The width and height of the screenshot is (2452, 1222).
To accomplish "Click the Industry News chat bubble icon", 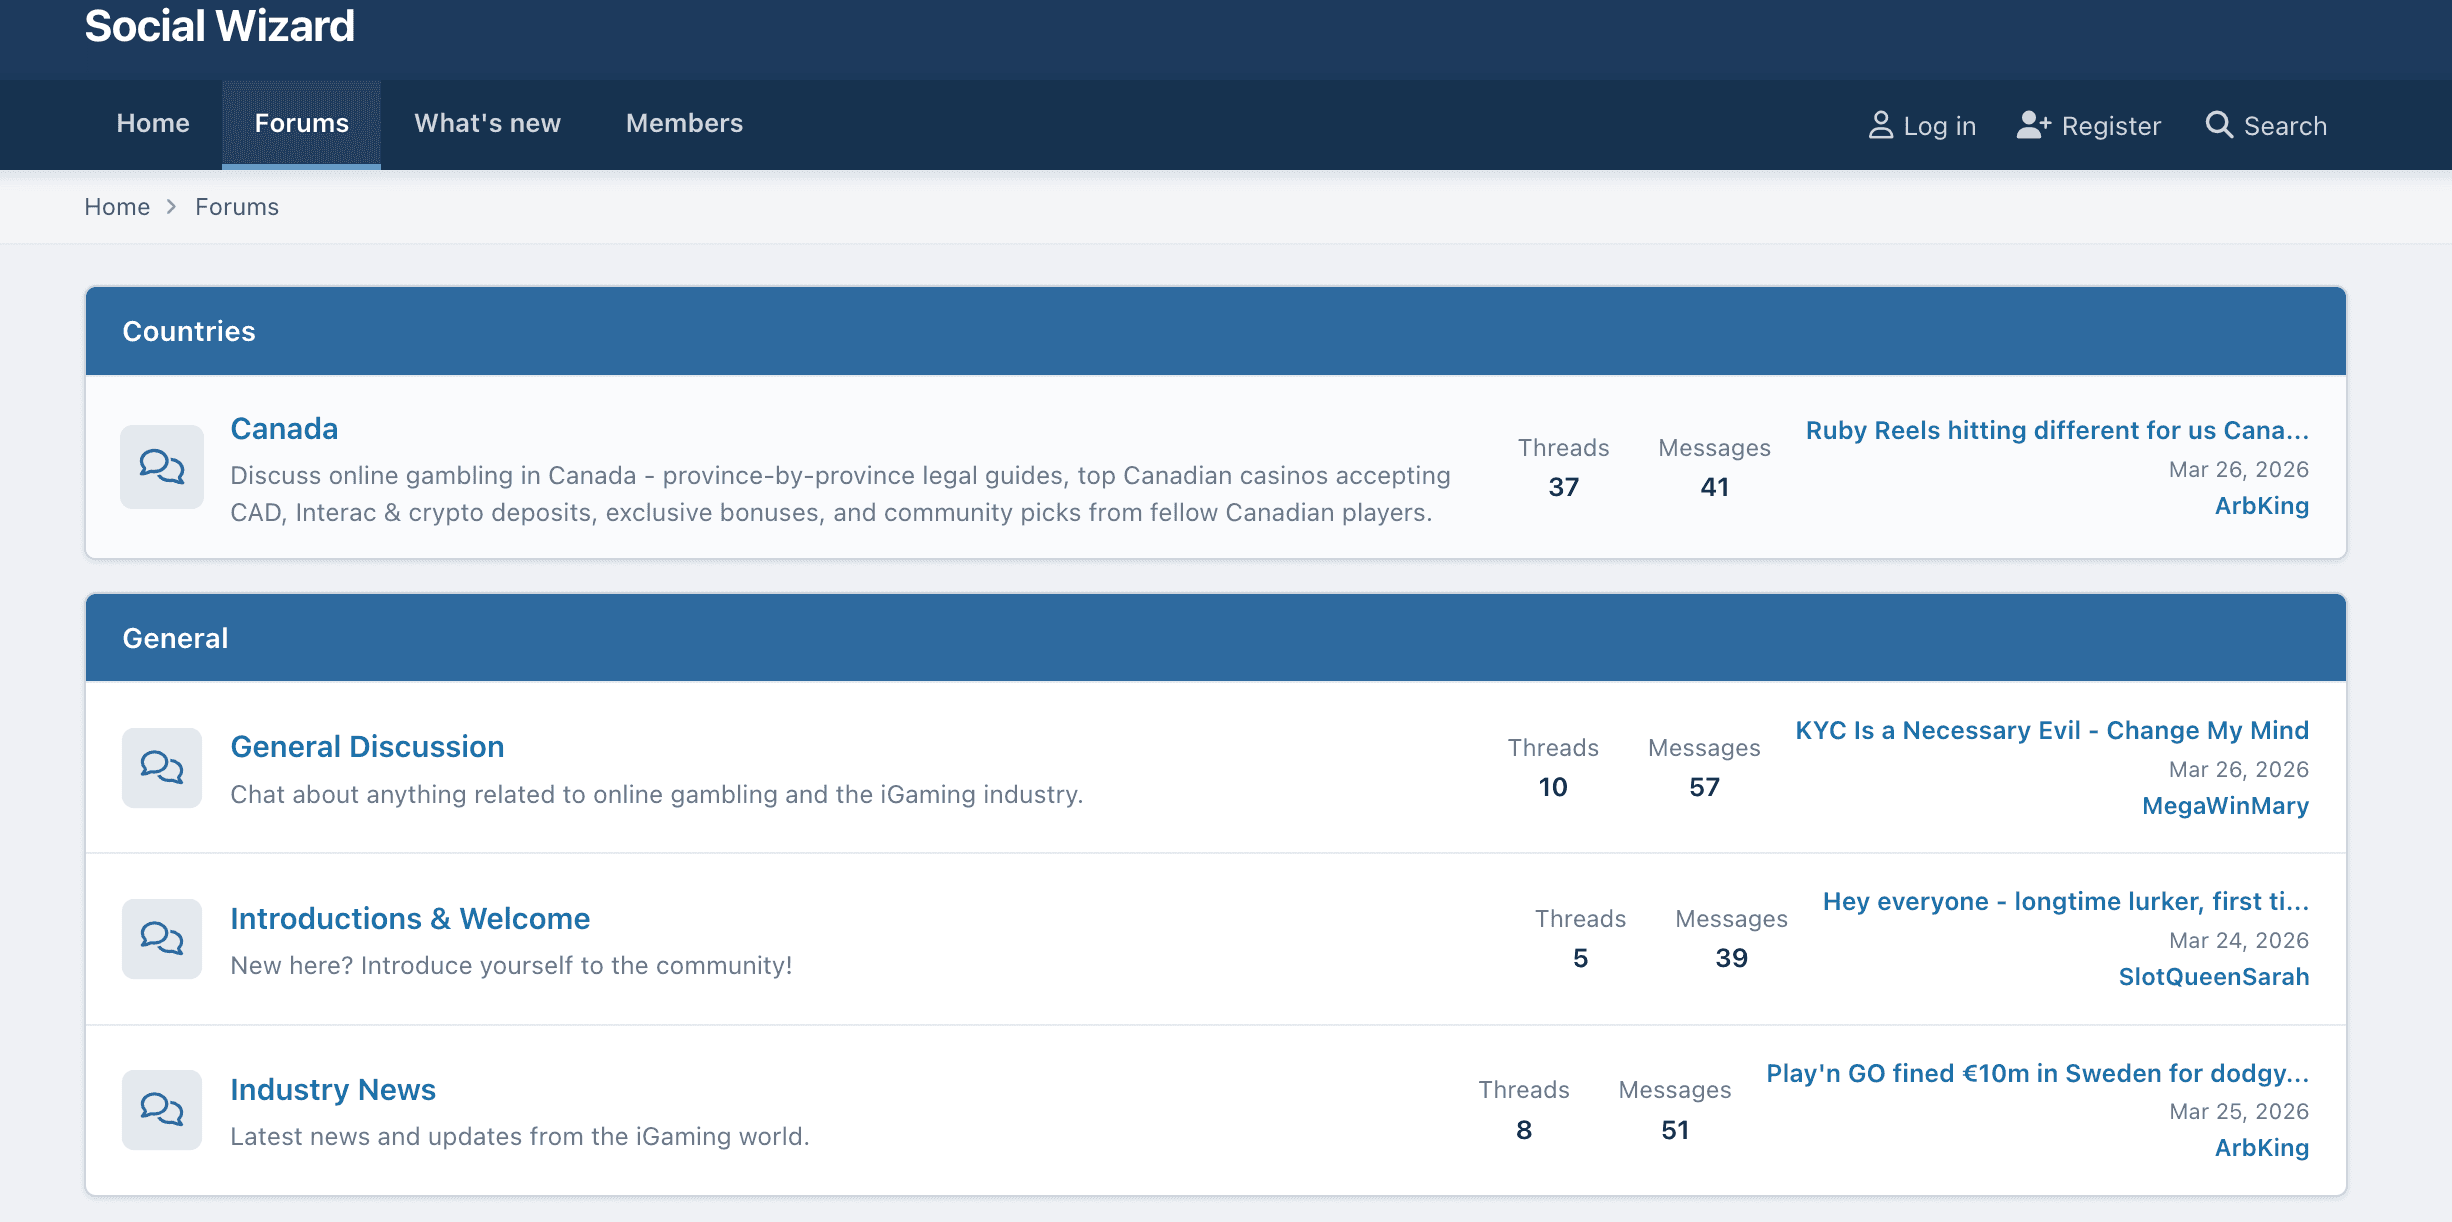I will pyautogui.click(x=162, y=1109).
